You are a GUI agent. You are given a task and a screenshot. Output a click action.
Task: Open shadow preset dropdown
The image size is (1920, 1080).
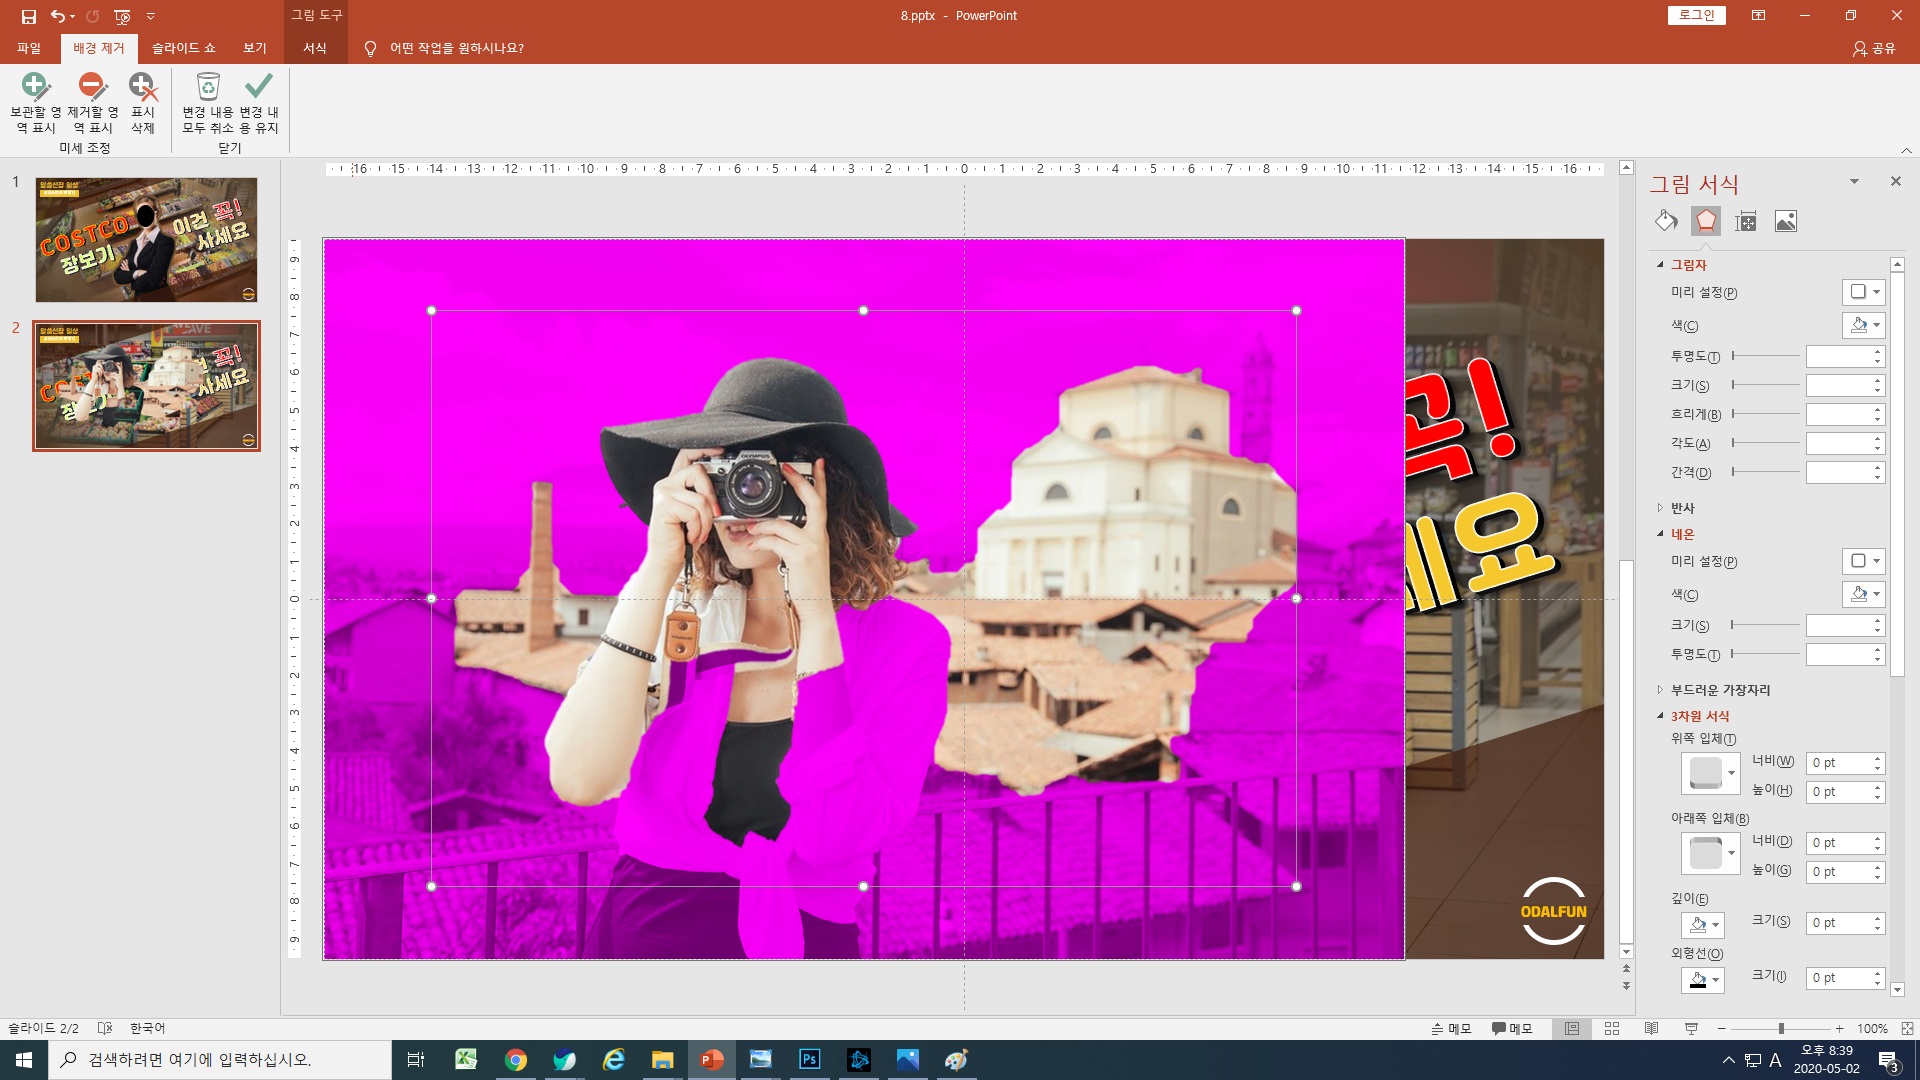click(1864, 292)
